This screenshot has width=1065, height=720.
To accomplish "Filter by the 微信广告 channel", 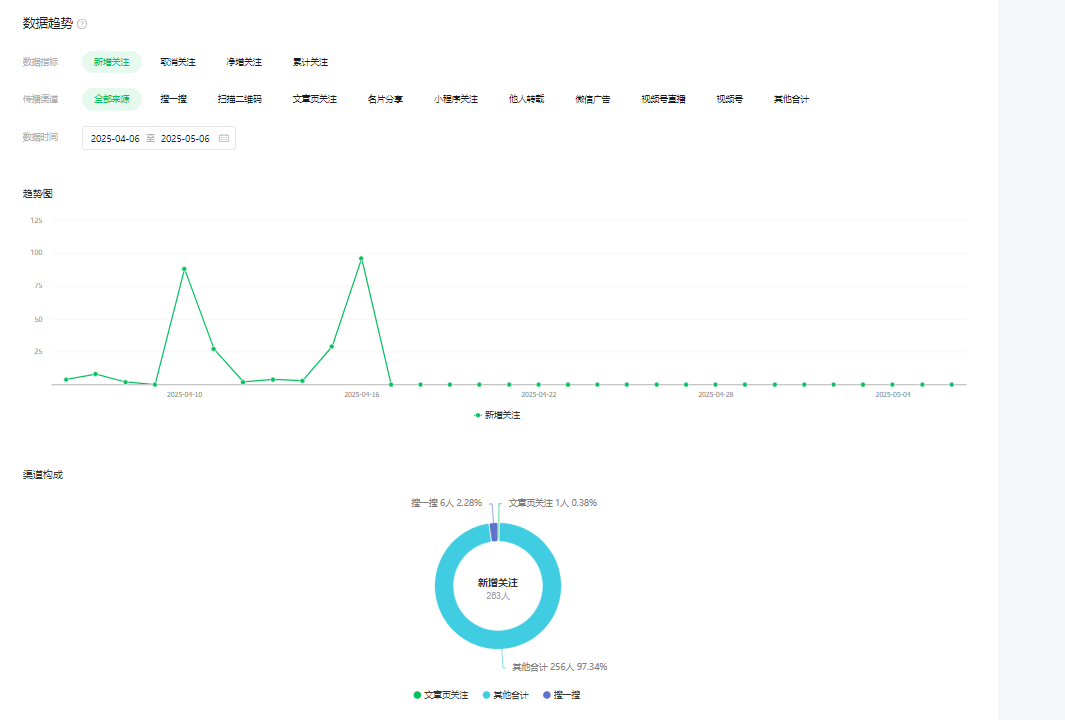I will coord(593,99).
